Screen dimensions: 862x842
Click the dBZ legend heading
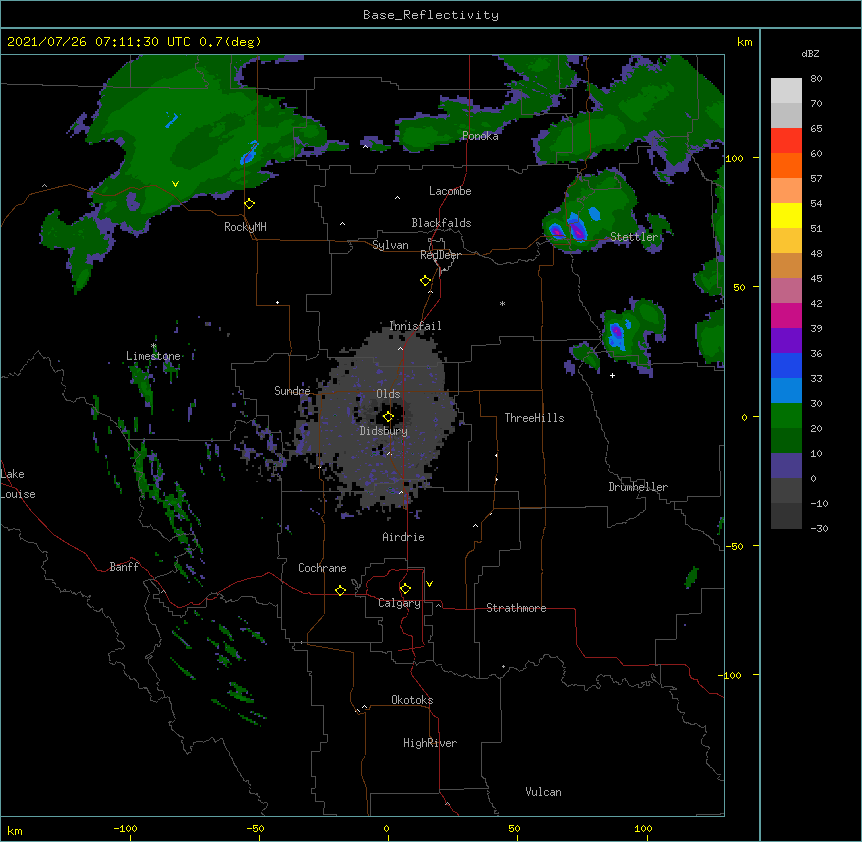810,53
